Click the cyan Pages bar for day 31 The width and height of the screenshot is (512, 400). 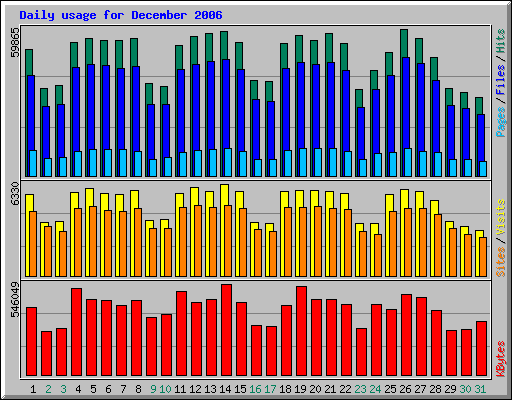click(x=483, y=169)
